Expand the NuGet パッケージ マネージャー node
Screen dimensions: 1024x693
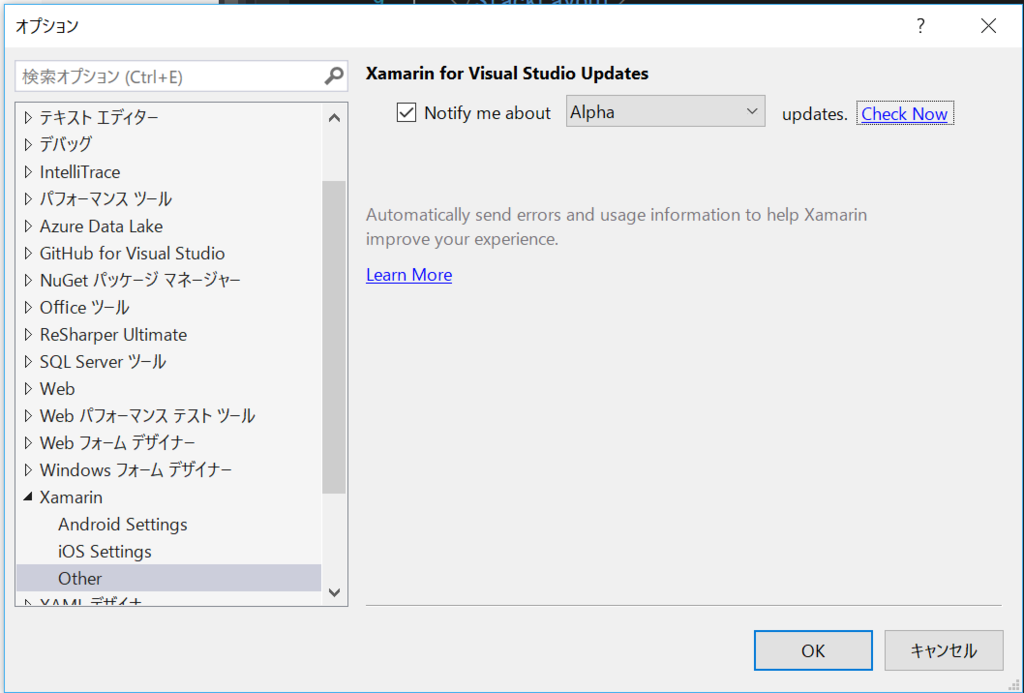pyautogui.click(x=26, y=280)
